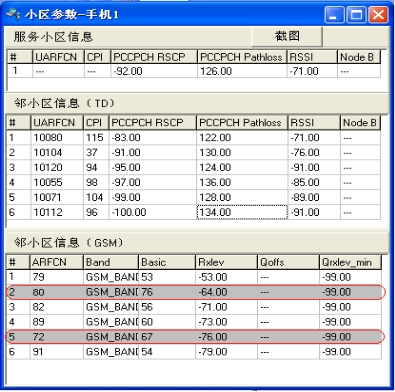Image resolution: width=395 pixels, height=392 pixels.
Task: Click CPI value 115 in TD table
Action: coord(96,137)
